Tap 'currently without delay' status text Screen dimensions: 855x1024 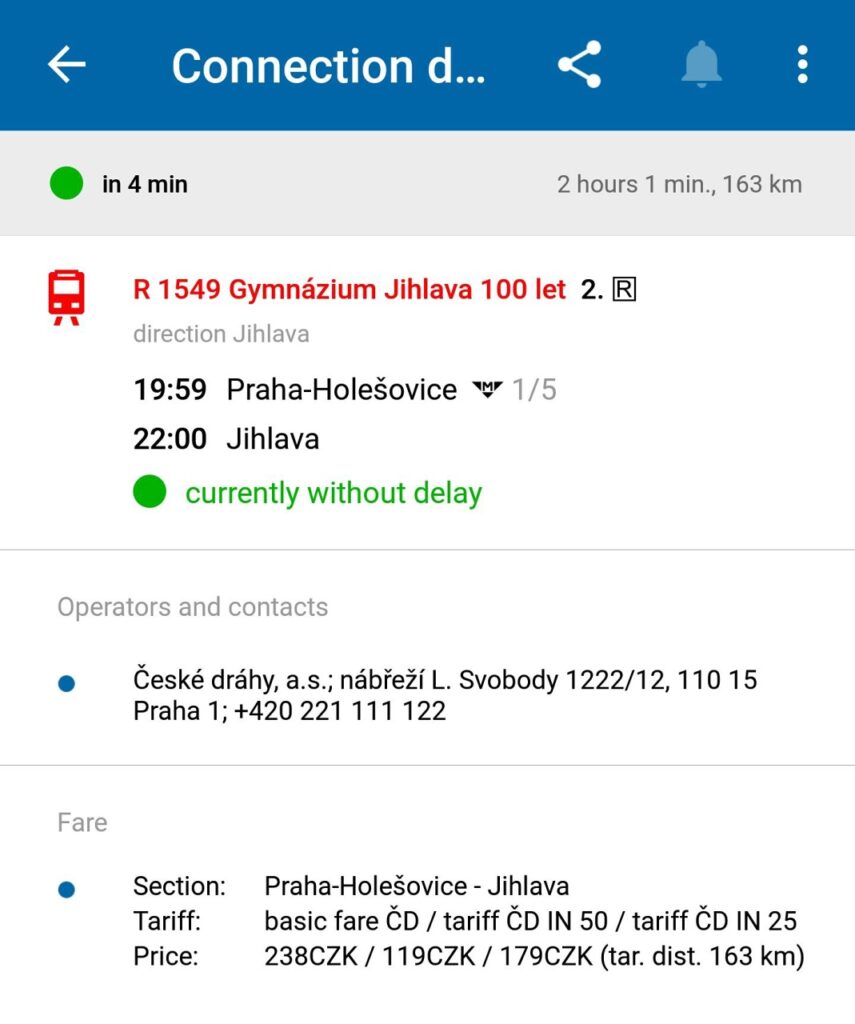tap(333, 493)
